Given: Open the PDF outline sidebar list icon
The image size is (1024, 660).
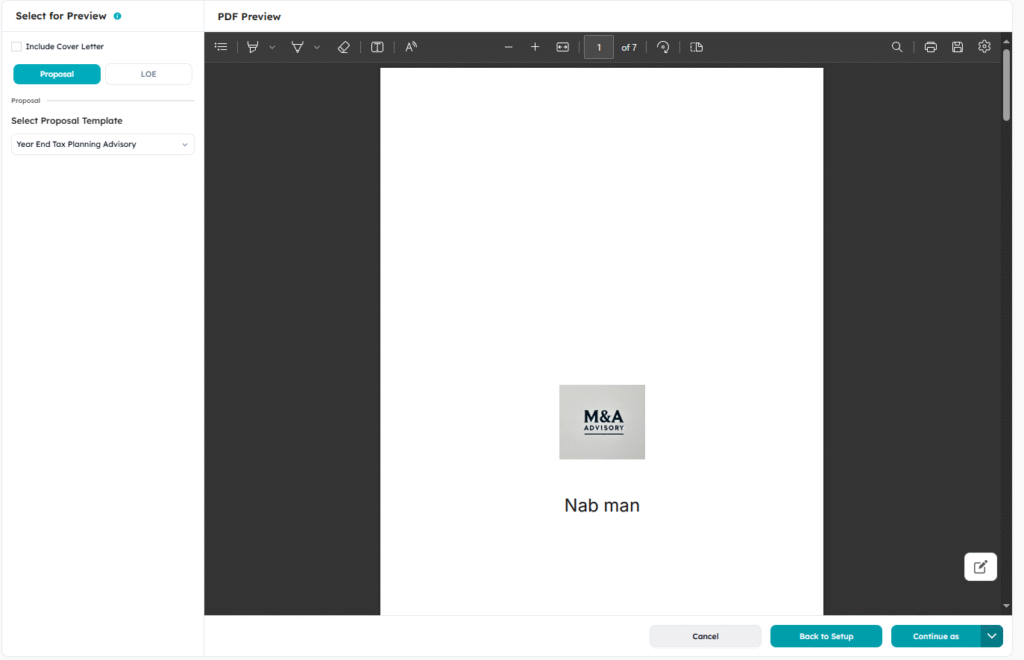Looking at the screenshot, I should point(221,47).
